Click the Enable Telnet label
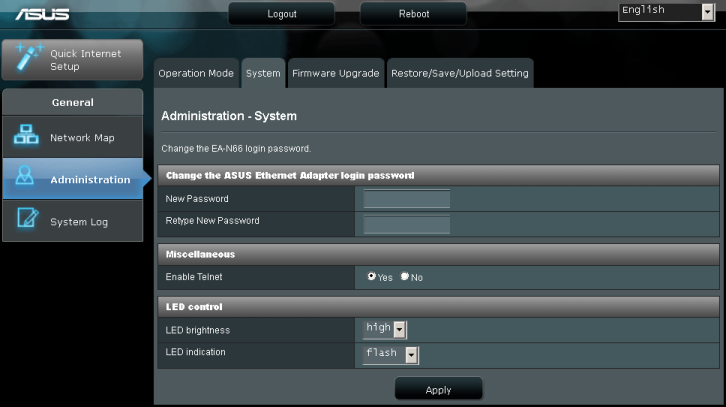The width and height of the screenshot is (726, 407). click(194, 277)
